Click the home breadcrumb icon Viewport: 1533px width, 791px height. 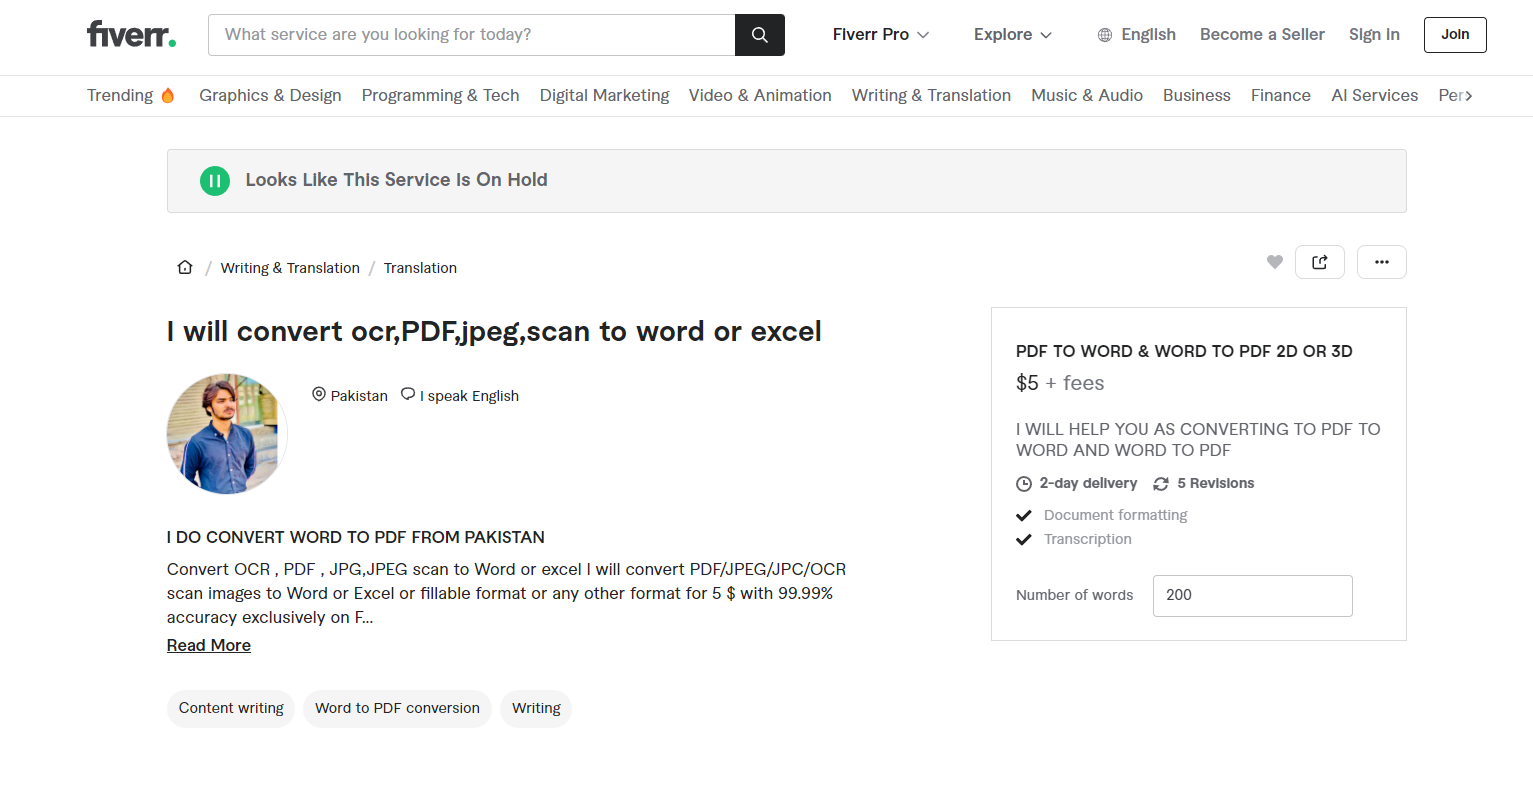185,268
